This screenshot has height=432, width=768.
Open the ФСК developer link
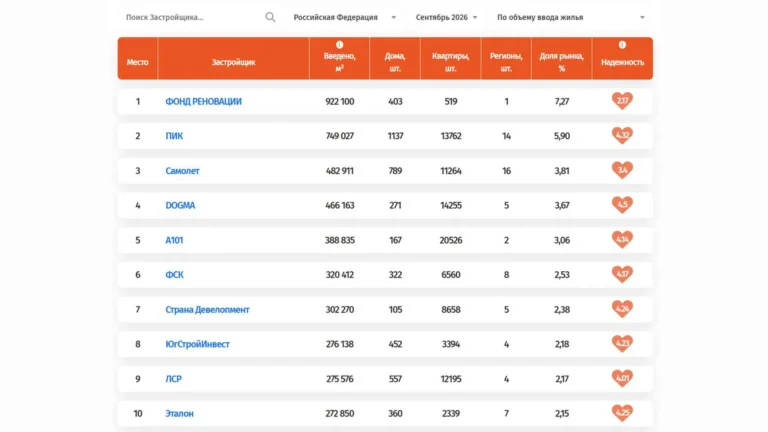click(174, 275)
